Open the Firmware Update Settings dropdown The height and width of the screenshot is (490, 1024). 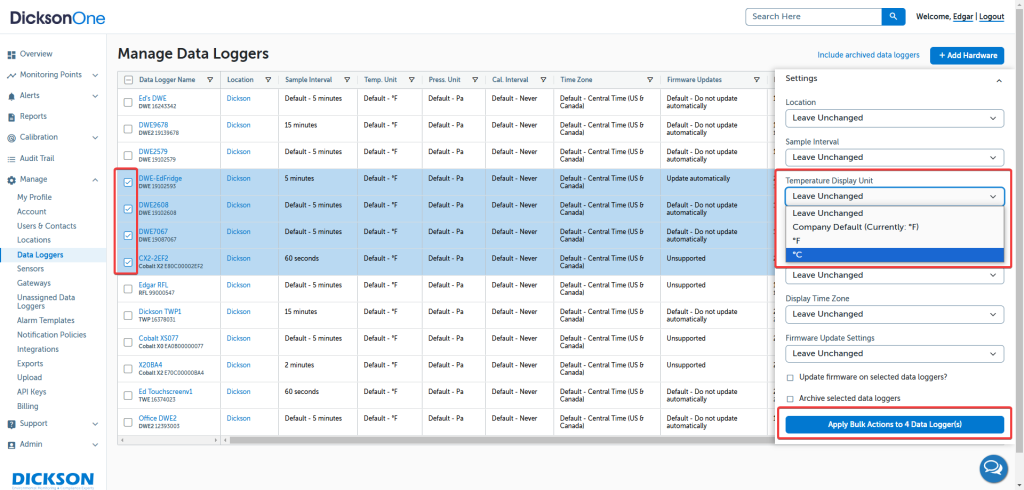click(x=893, y=353)
